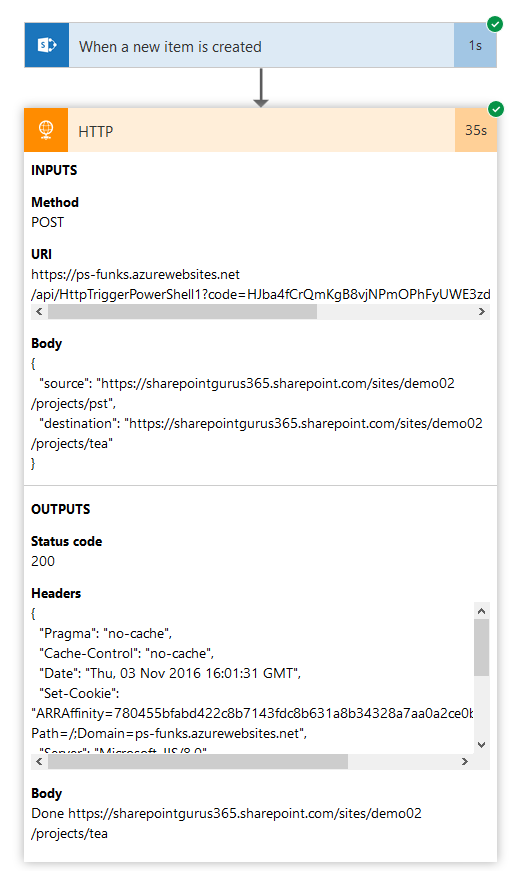509x871 pixels.
Task: Click the Headers vertical scroll up arrow
Action: click(482, 611)
